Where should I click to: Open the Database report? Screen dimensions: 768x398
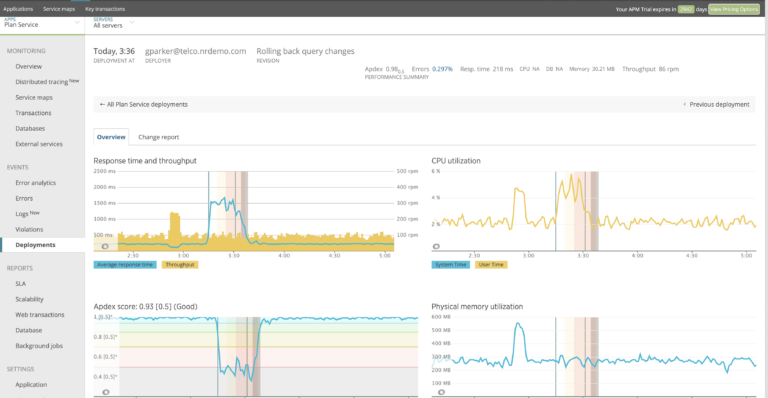click(28, 330)
